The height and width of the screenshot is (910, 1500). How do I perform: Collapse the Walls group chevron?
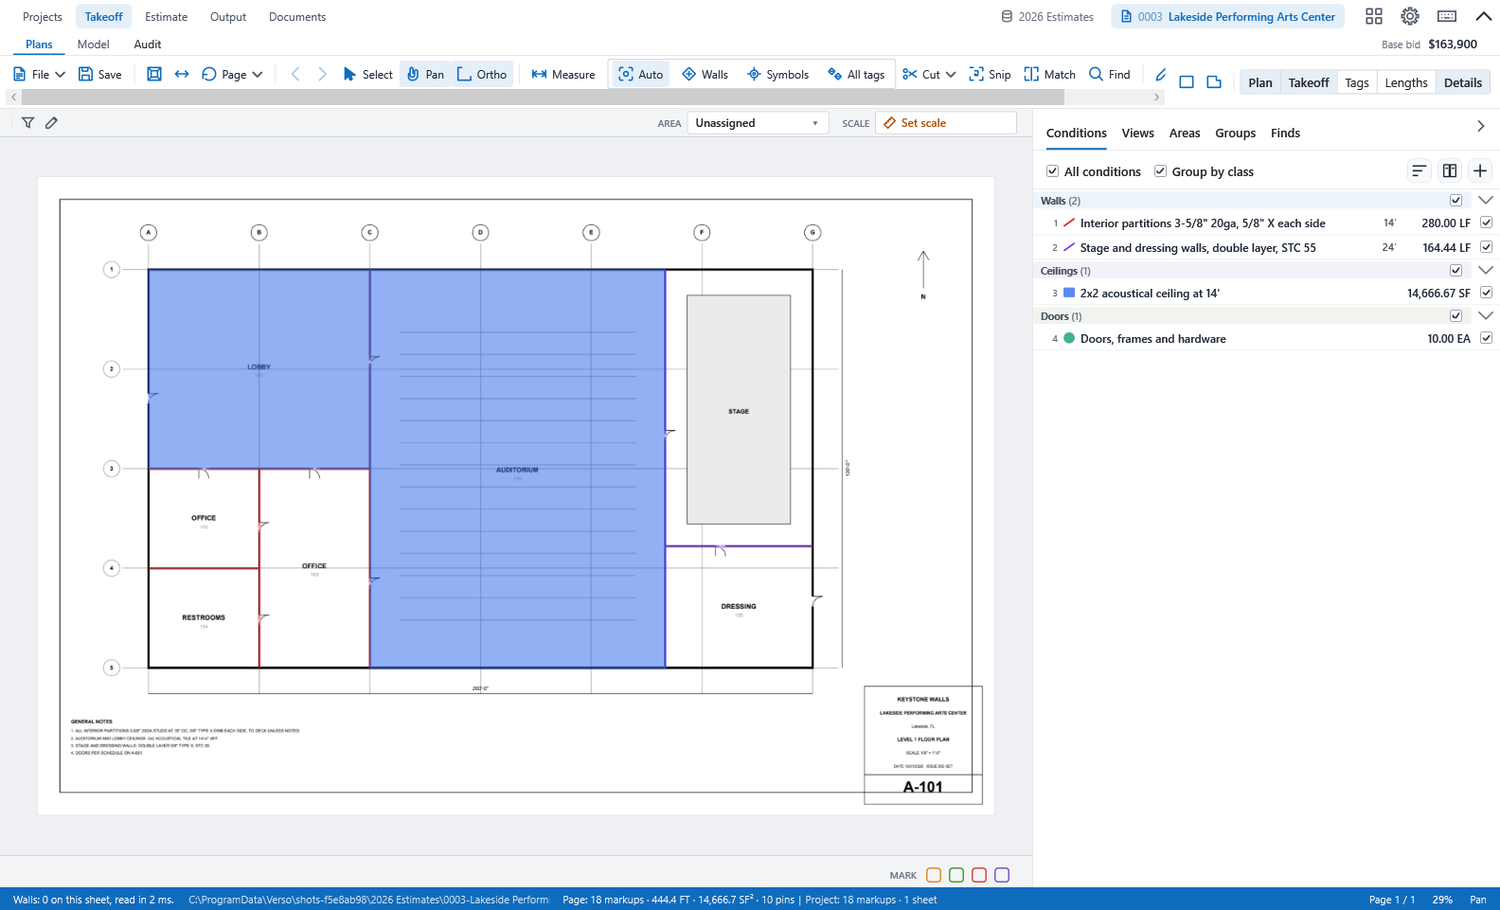pyautogui.click(x=1485, y=201)
